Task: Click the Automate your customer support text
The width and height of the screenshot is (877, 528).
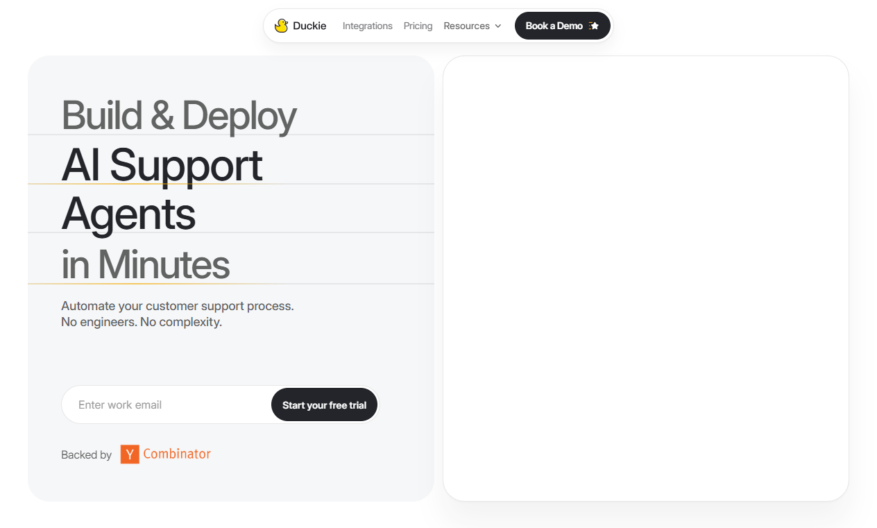Action: tap(177, 306)
